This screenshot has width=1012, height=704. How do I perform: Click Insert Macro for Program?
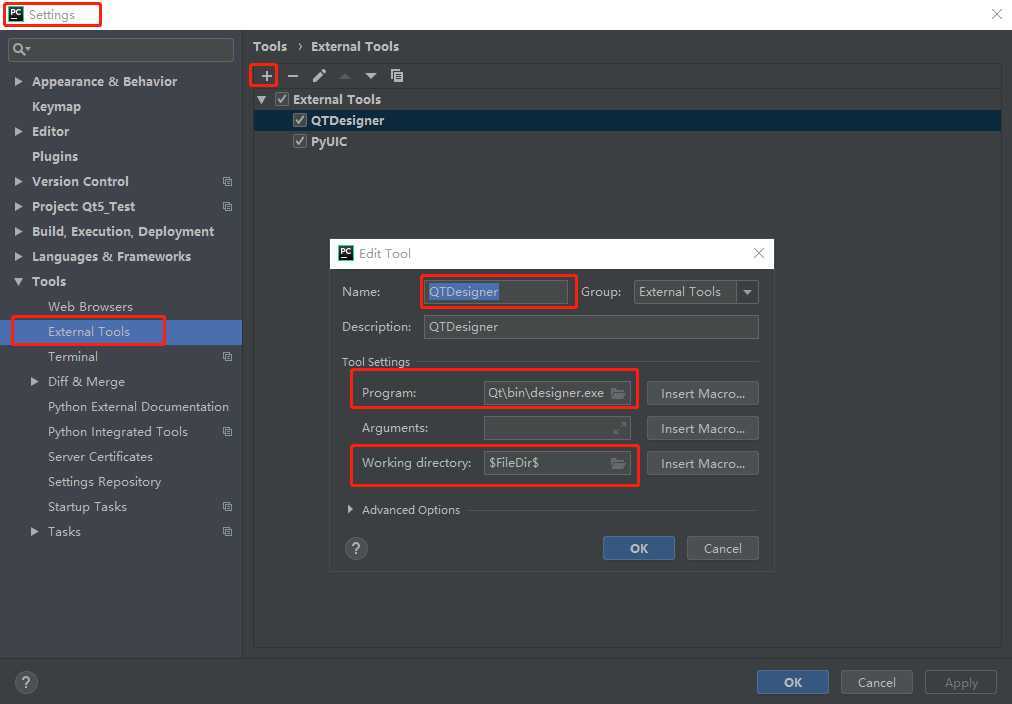coord(703,394)
